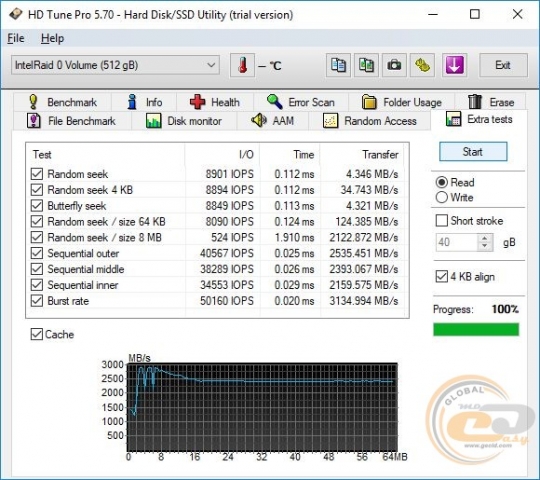Uncheck the Butterfly seek test

[x=37, y=206]
